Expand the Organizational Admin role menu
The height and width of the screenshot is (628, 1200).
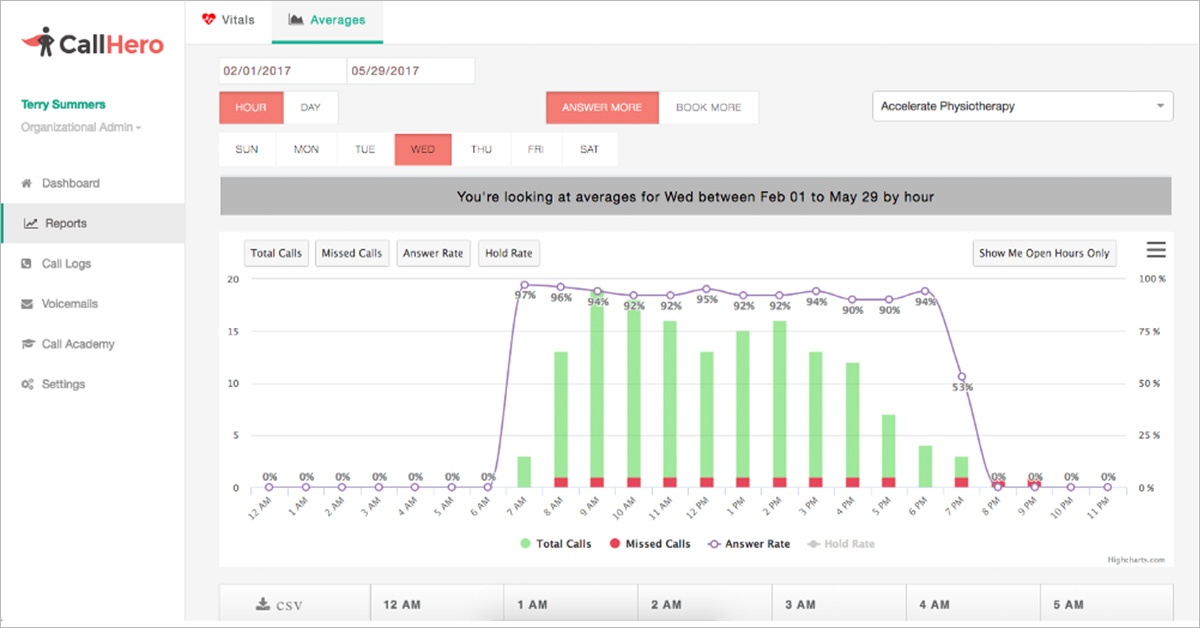click(x=81, y=127)
